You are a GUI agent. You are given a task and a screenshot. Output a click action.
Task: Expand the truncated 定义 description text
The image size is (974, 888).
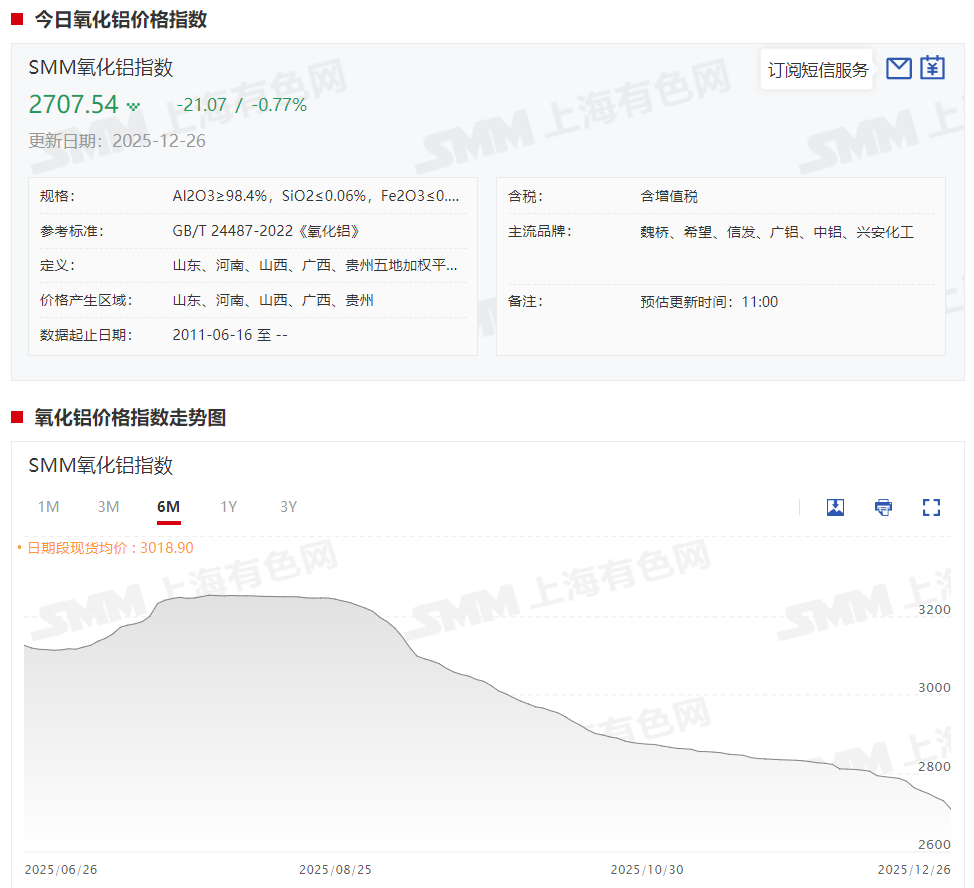(x=316, y=266)
